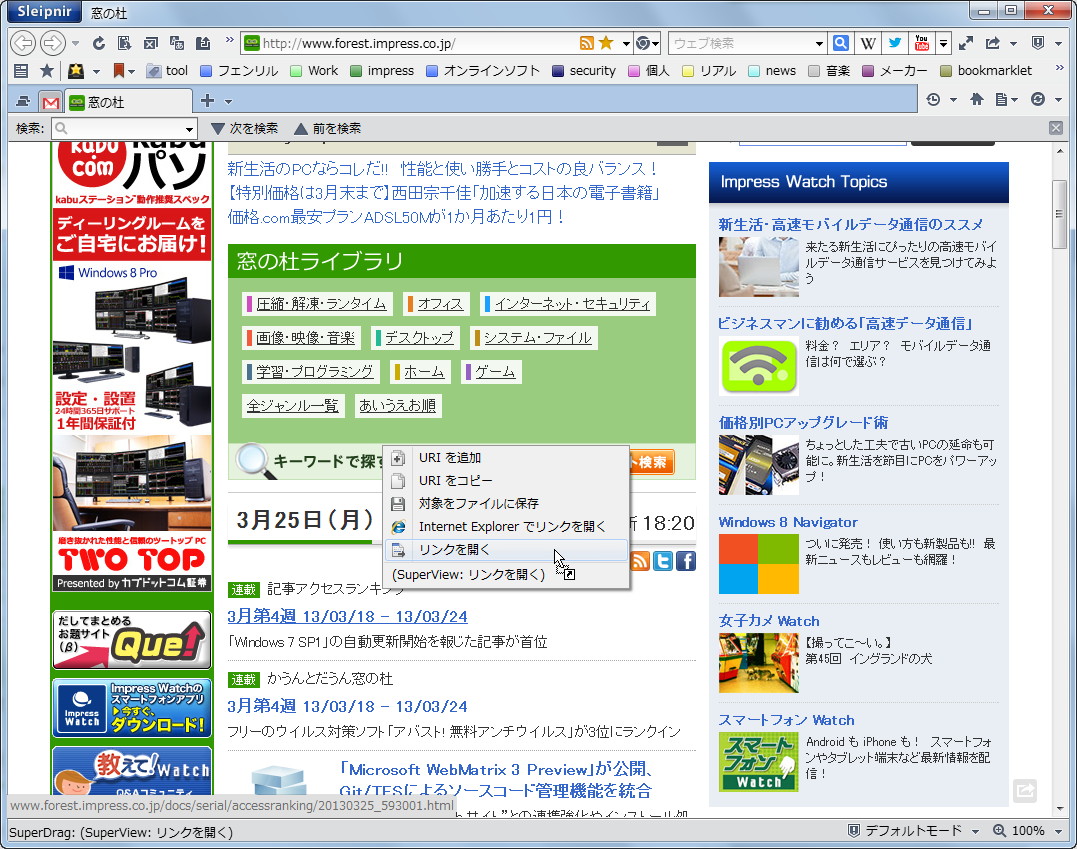Choose 'URI をコピー' from context menu
Image resolution: width=1077 pixels, height=849 pixels.
506,480
